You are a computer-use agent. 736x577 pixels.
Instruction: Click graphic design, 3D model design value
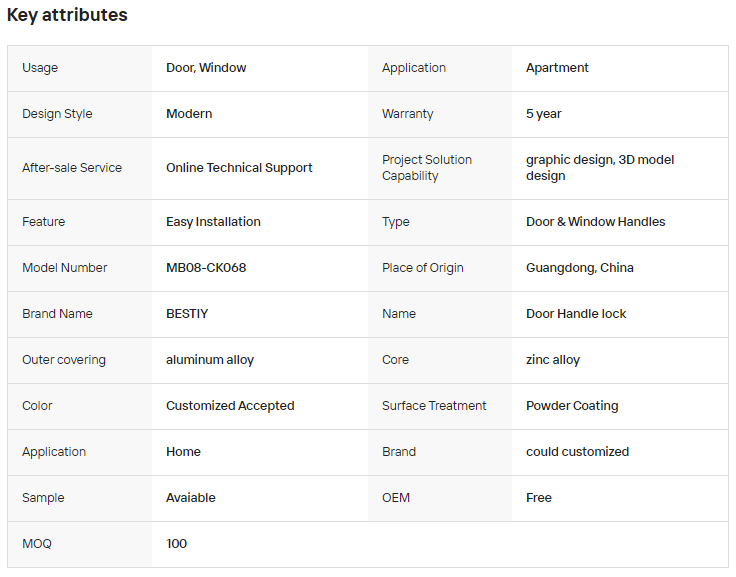pos(600,168)
